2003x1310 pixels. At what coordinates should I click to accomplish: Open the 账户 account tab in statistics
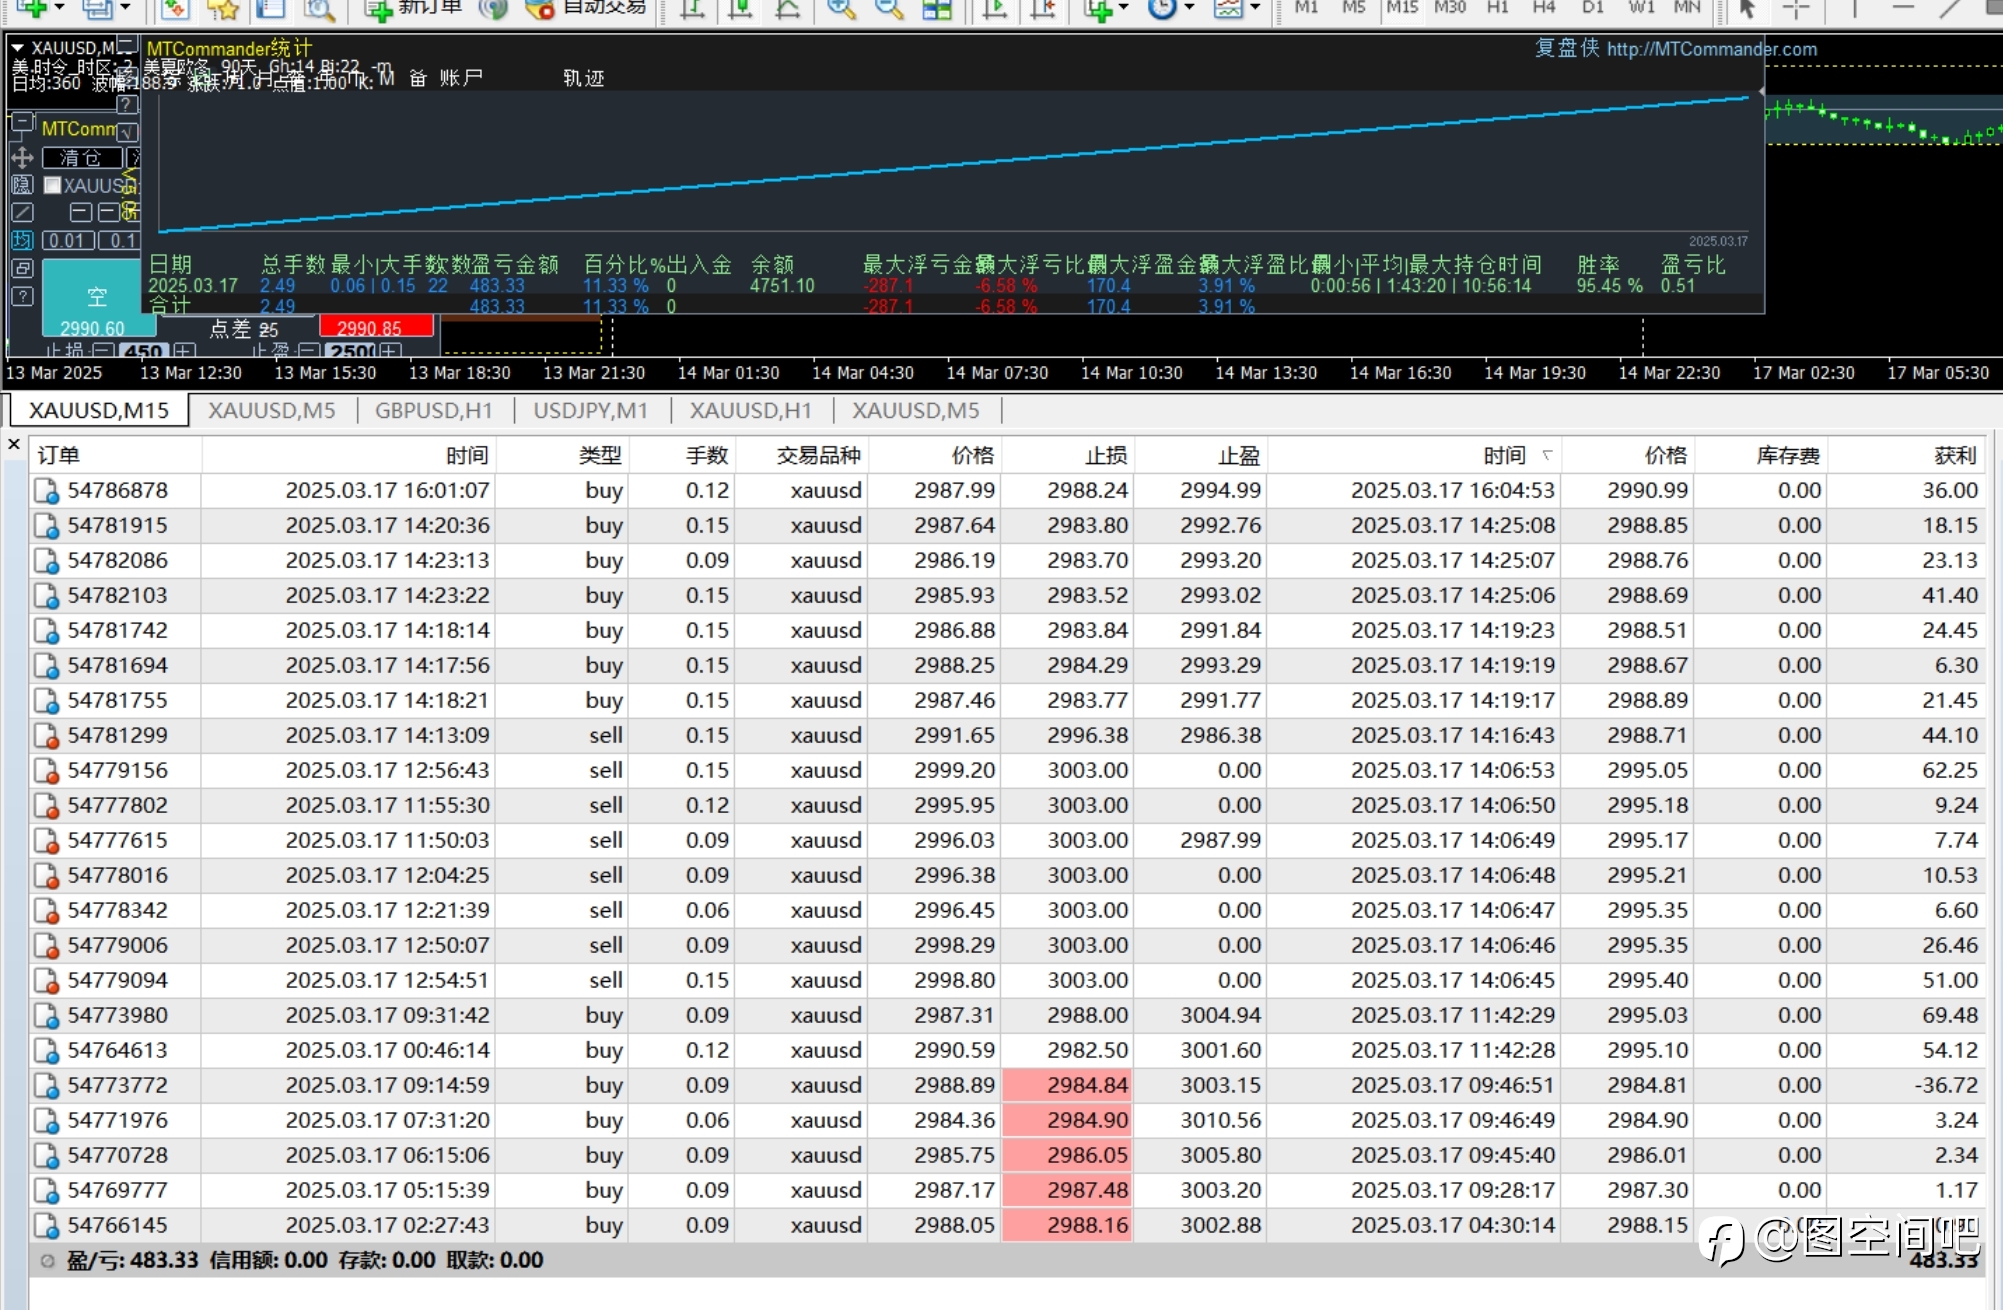tap(461, 78)
